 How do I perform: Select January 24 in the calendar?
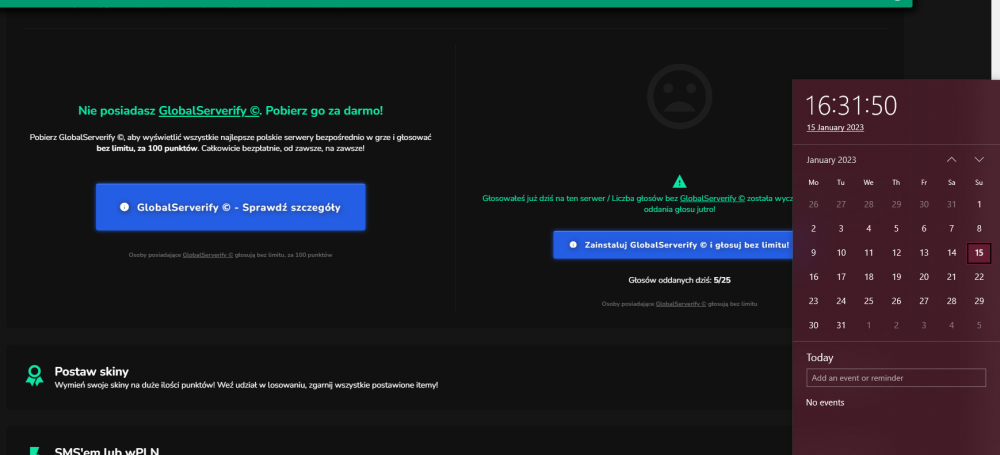pos(841,301)
